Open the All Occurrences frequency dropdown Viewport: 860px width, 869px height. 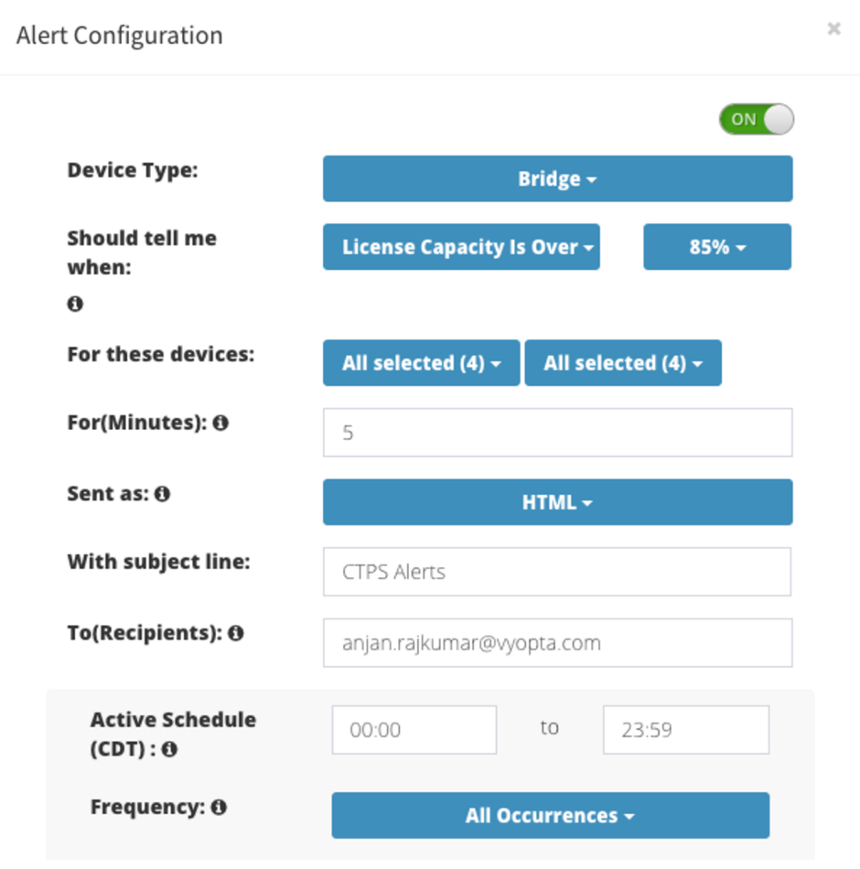(x=550, y=815)
